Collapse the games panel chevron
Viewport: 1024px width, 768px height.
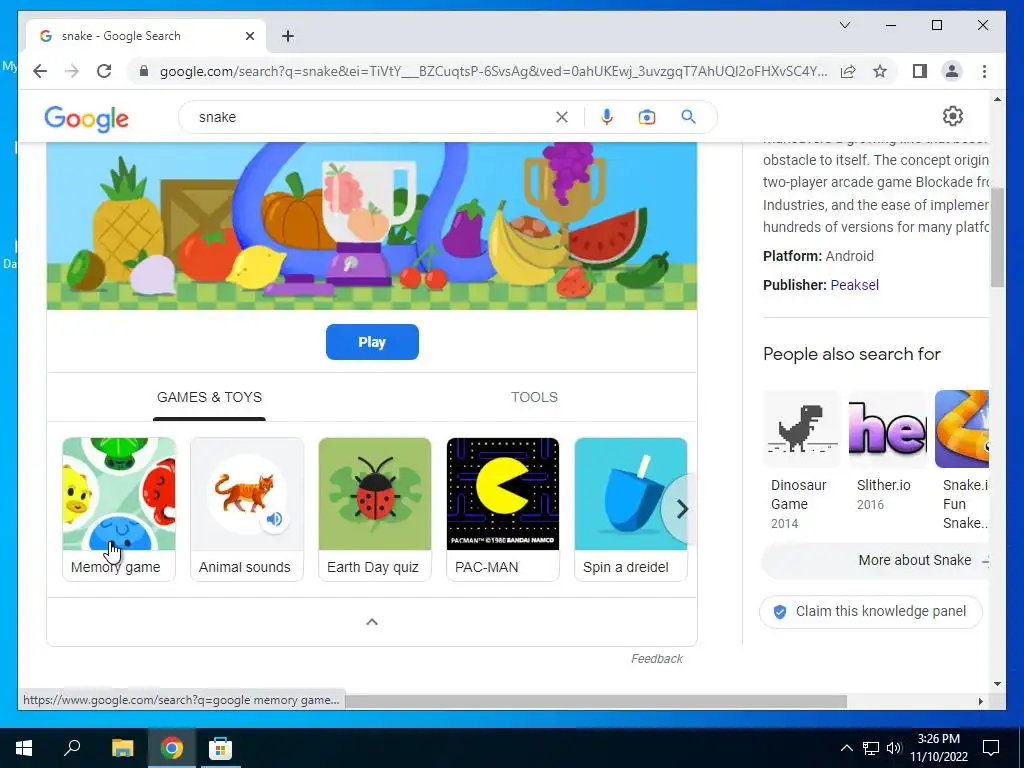(372, 622)
